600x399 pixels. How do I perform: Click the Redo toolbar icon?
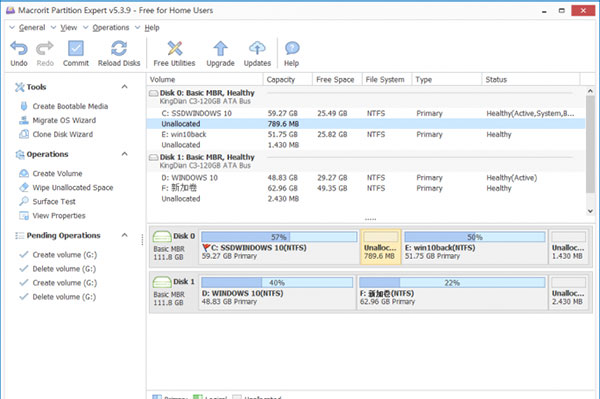coord(45,49)
